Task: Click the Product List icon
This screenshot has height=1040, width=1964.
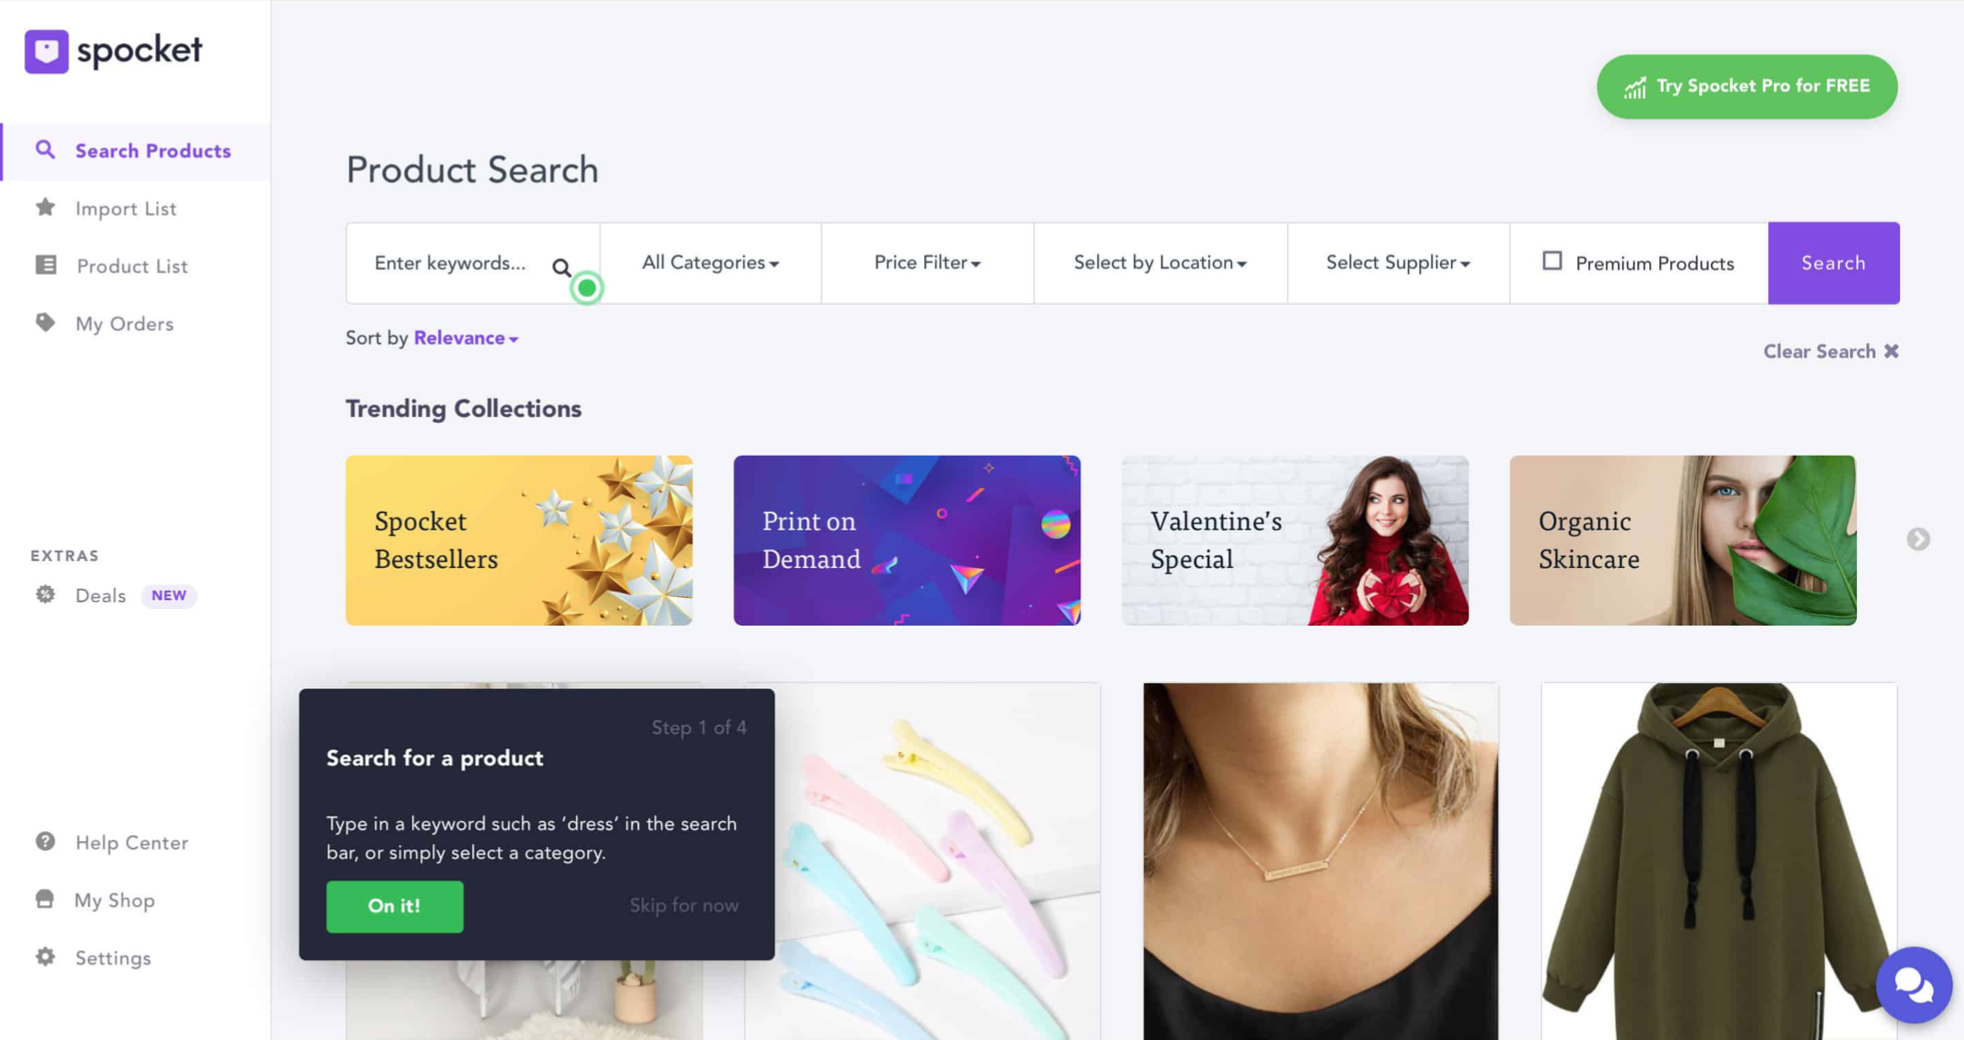Action: (46, 265)
